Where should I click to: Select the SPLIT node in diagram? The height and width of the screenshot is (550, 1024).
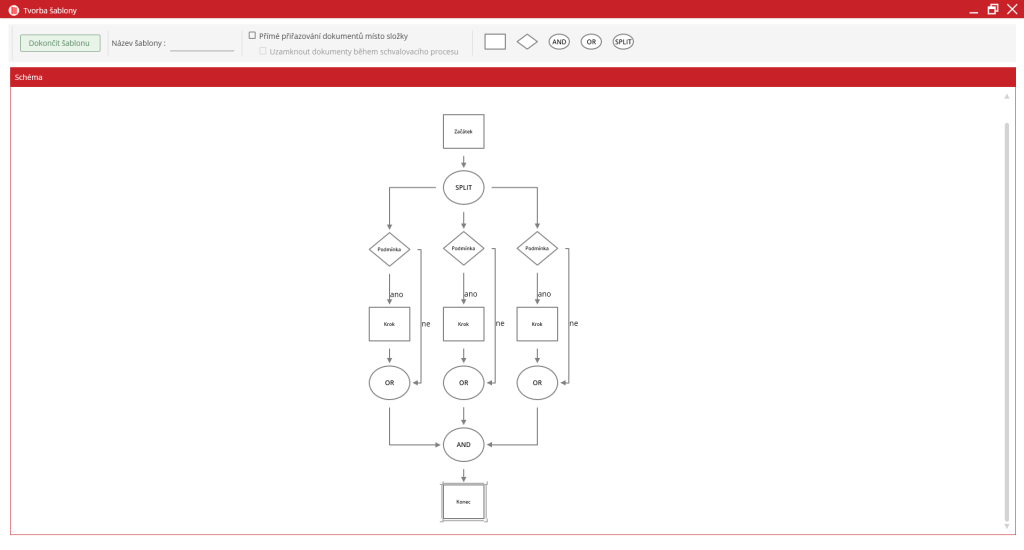[x=463, y=188]
